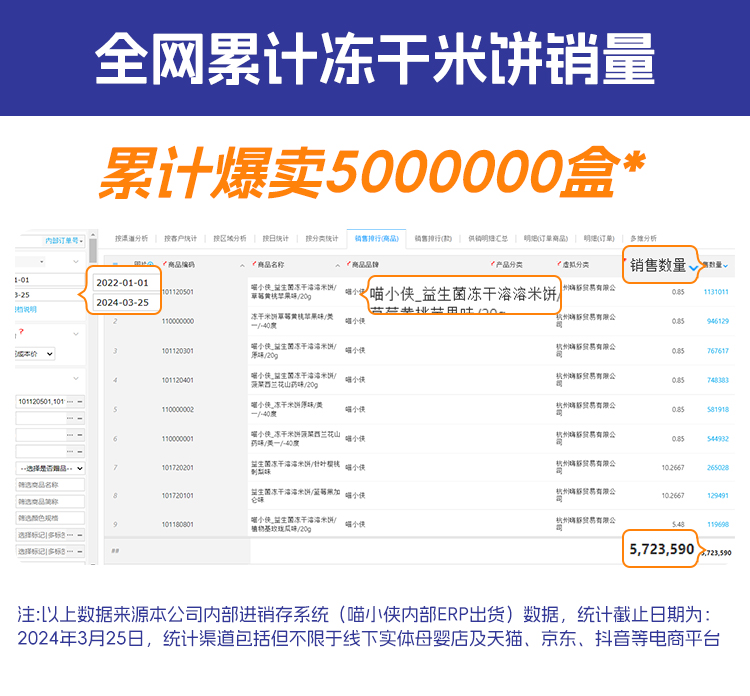Open the 按区域分析 tab
Screen dimensions: 750x696
230,238
